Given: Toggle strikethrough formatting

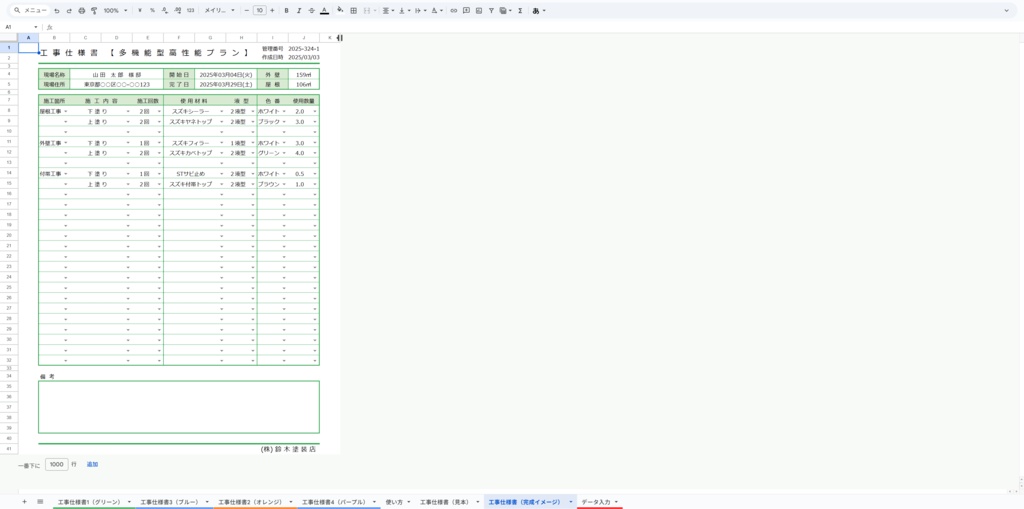Looking at the screenshot, I should pyautogui.click(x=311, y=10).
